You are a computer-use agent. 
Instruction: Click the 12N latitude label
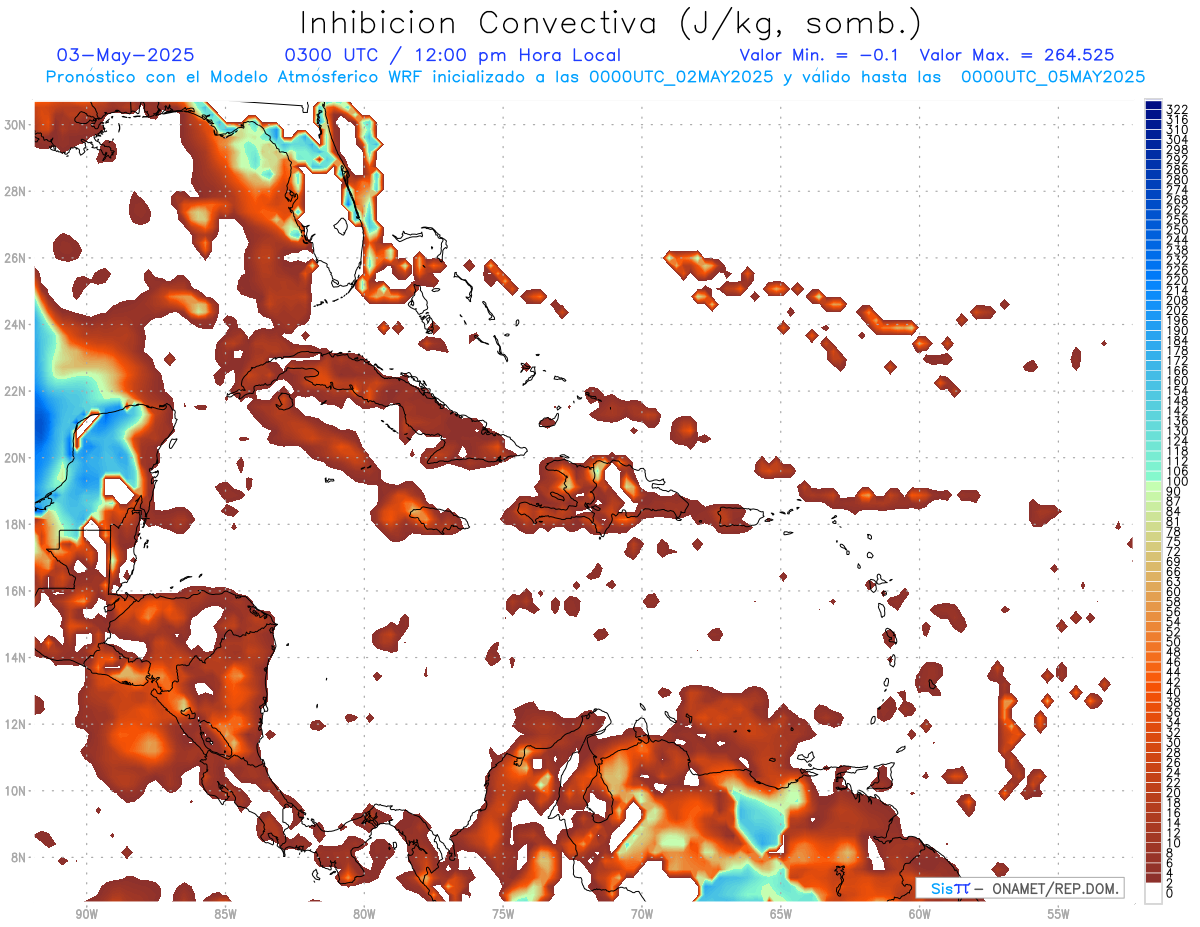[17, 724]
